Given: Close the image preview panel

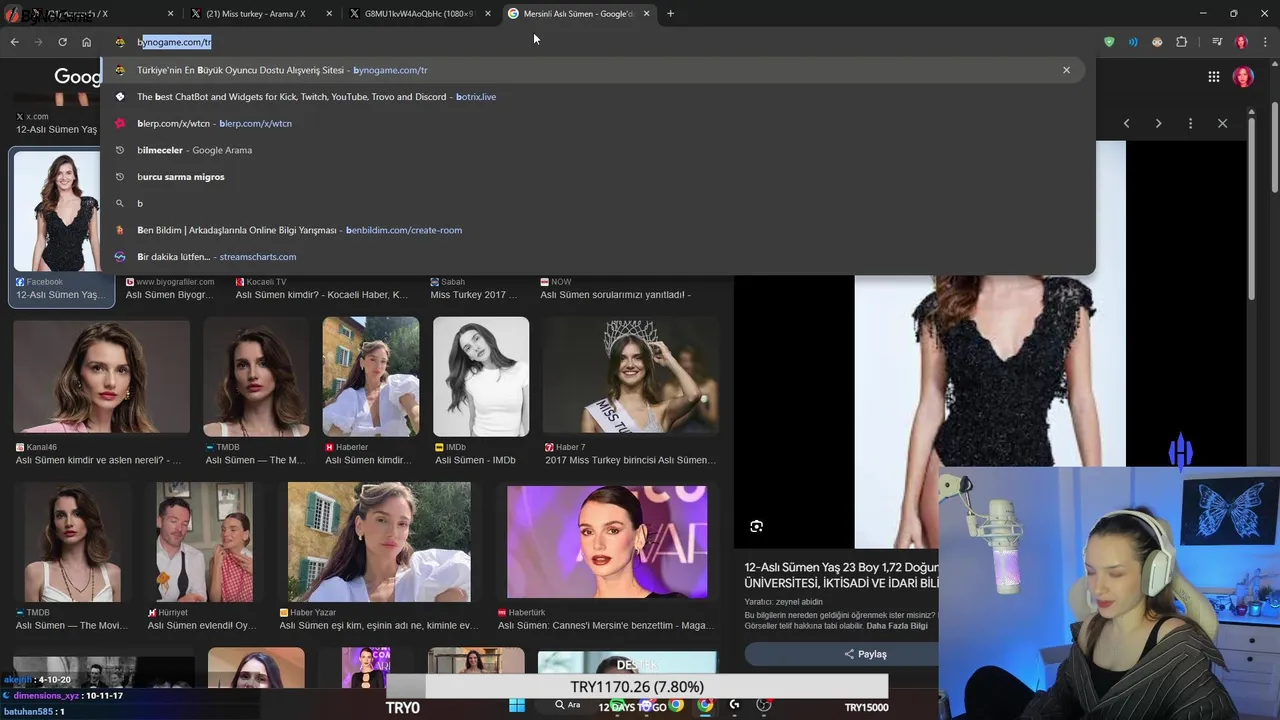Looking at the screenshot, I should (1222, 123).
